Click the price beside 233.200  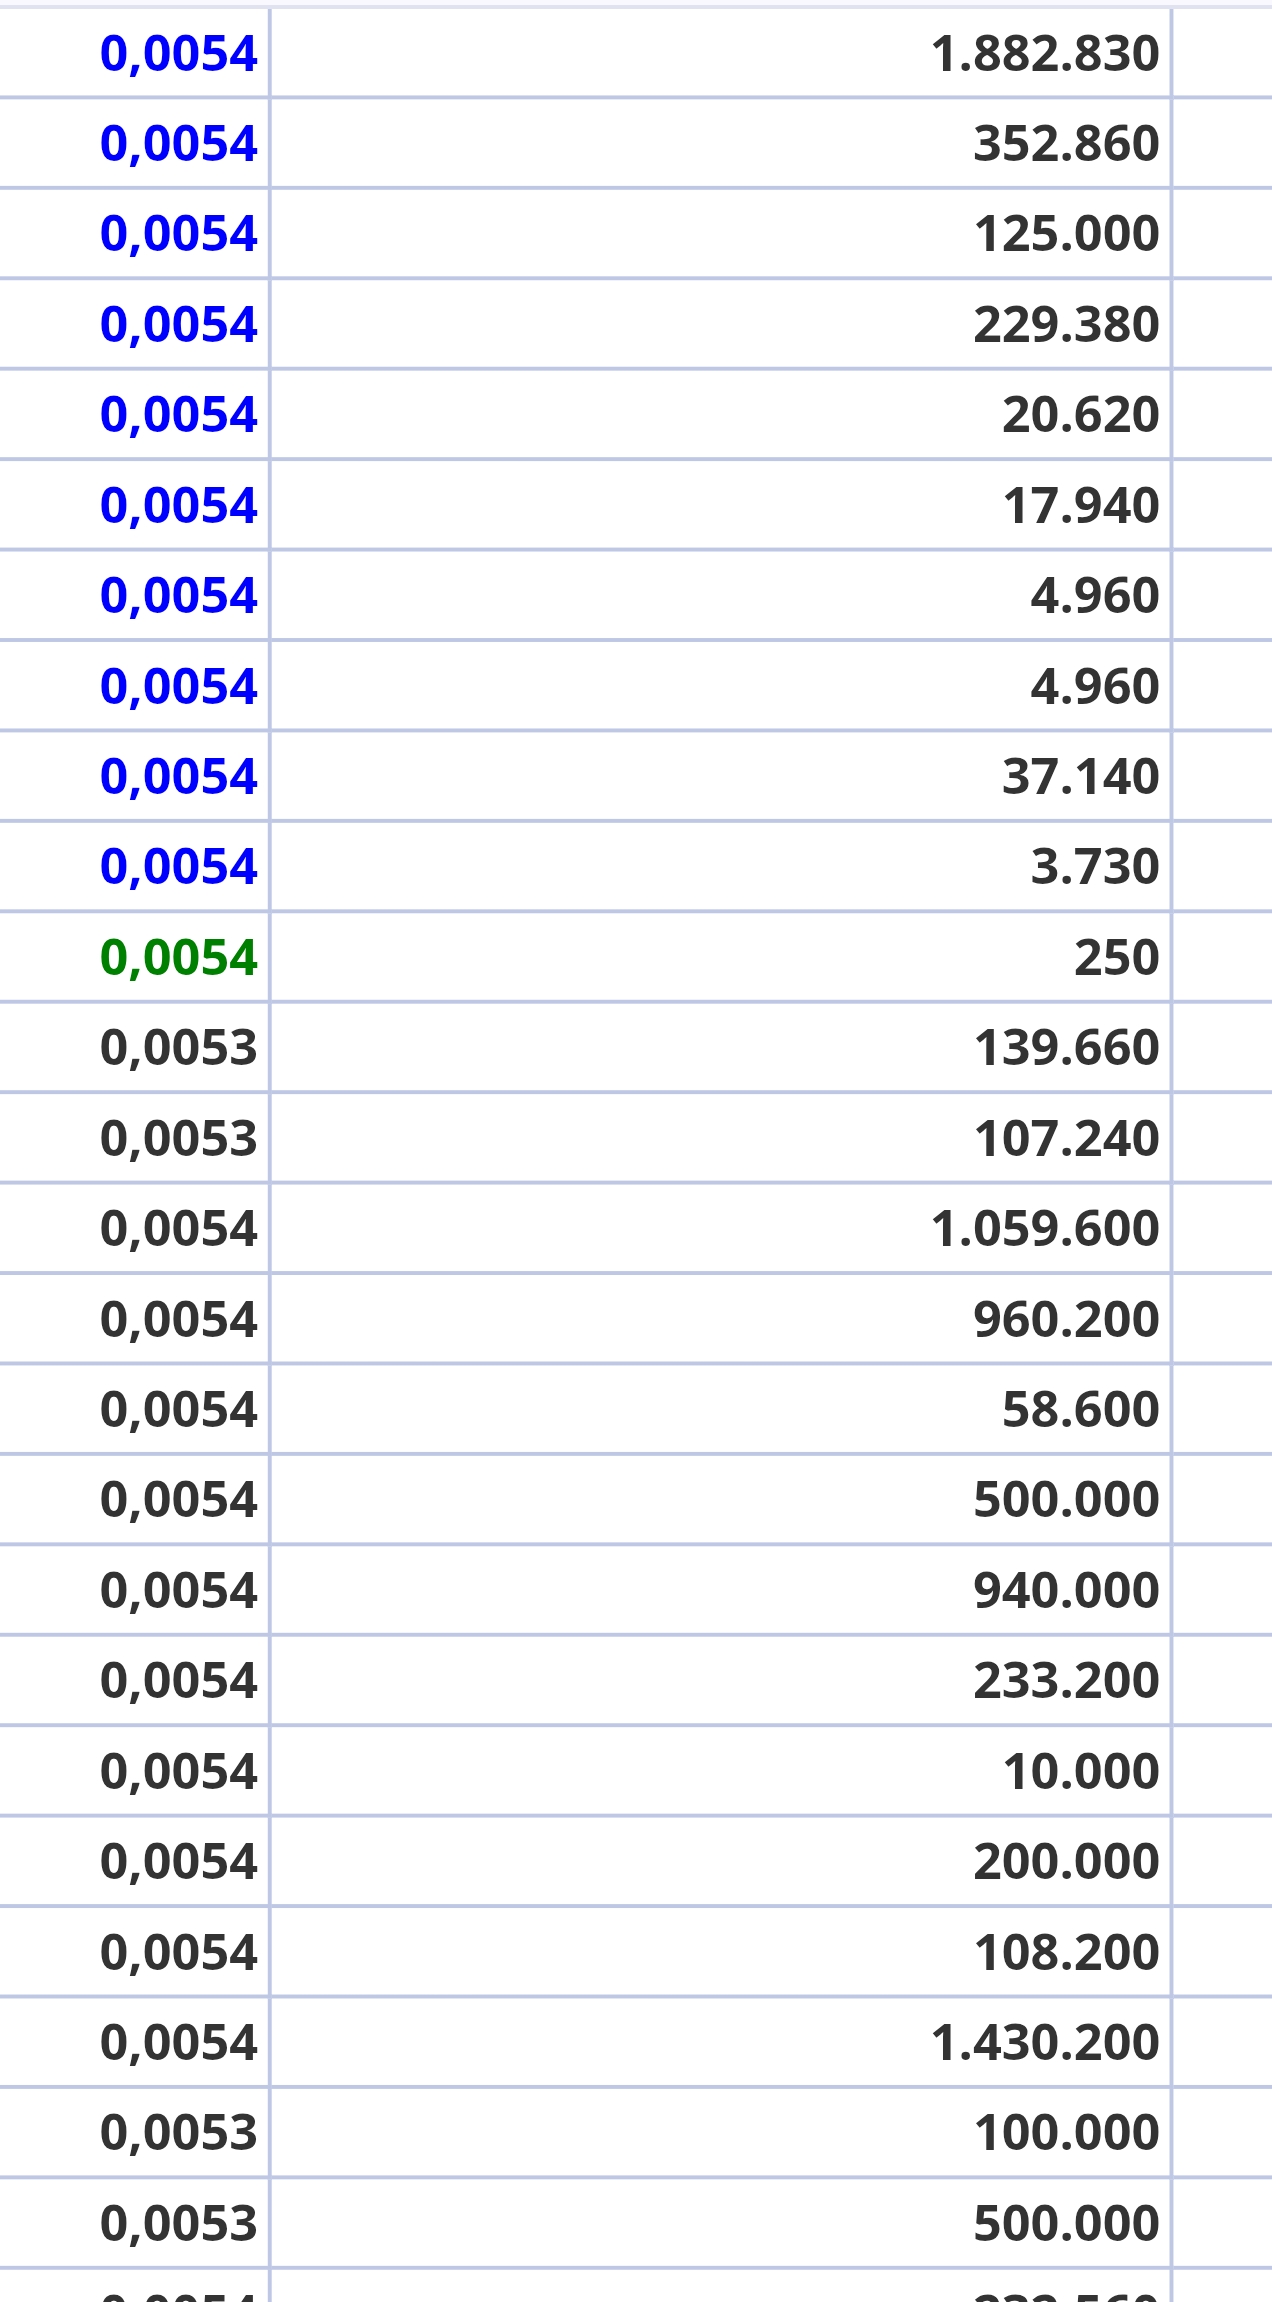tap(179, 1681)
